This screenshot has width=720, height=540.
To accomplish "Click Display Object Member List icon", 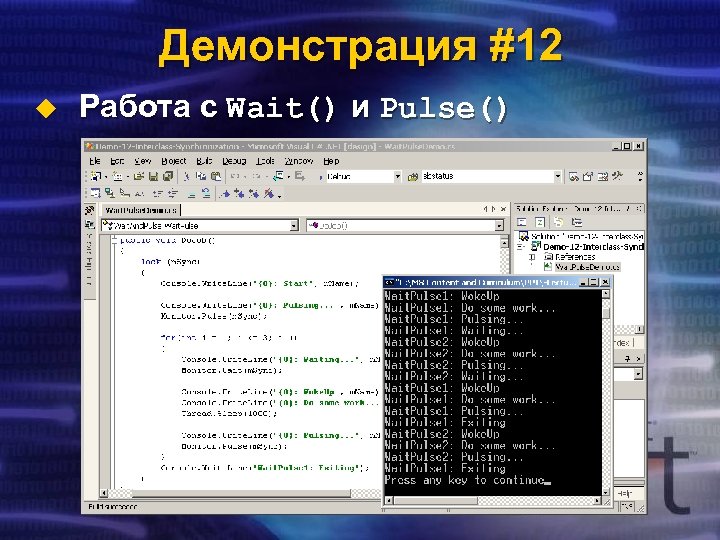I will (x=96, y=193).
